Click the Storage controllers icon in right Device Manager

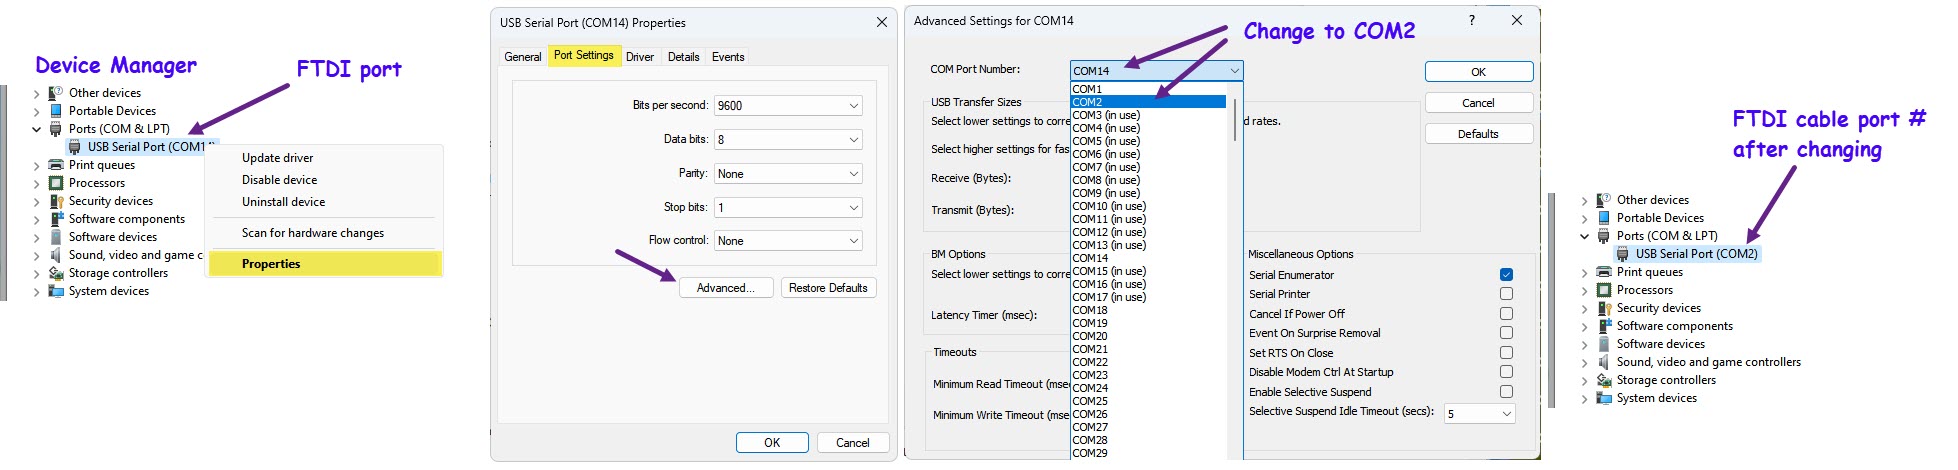click(1604, 380)
